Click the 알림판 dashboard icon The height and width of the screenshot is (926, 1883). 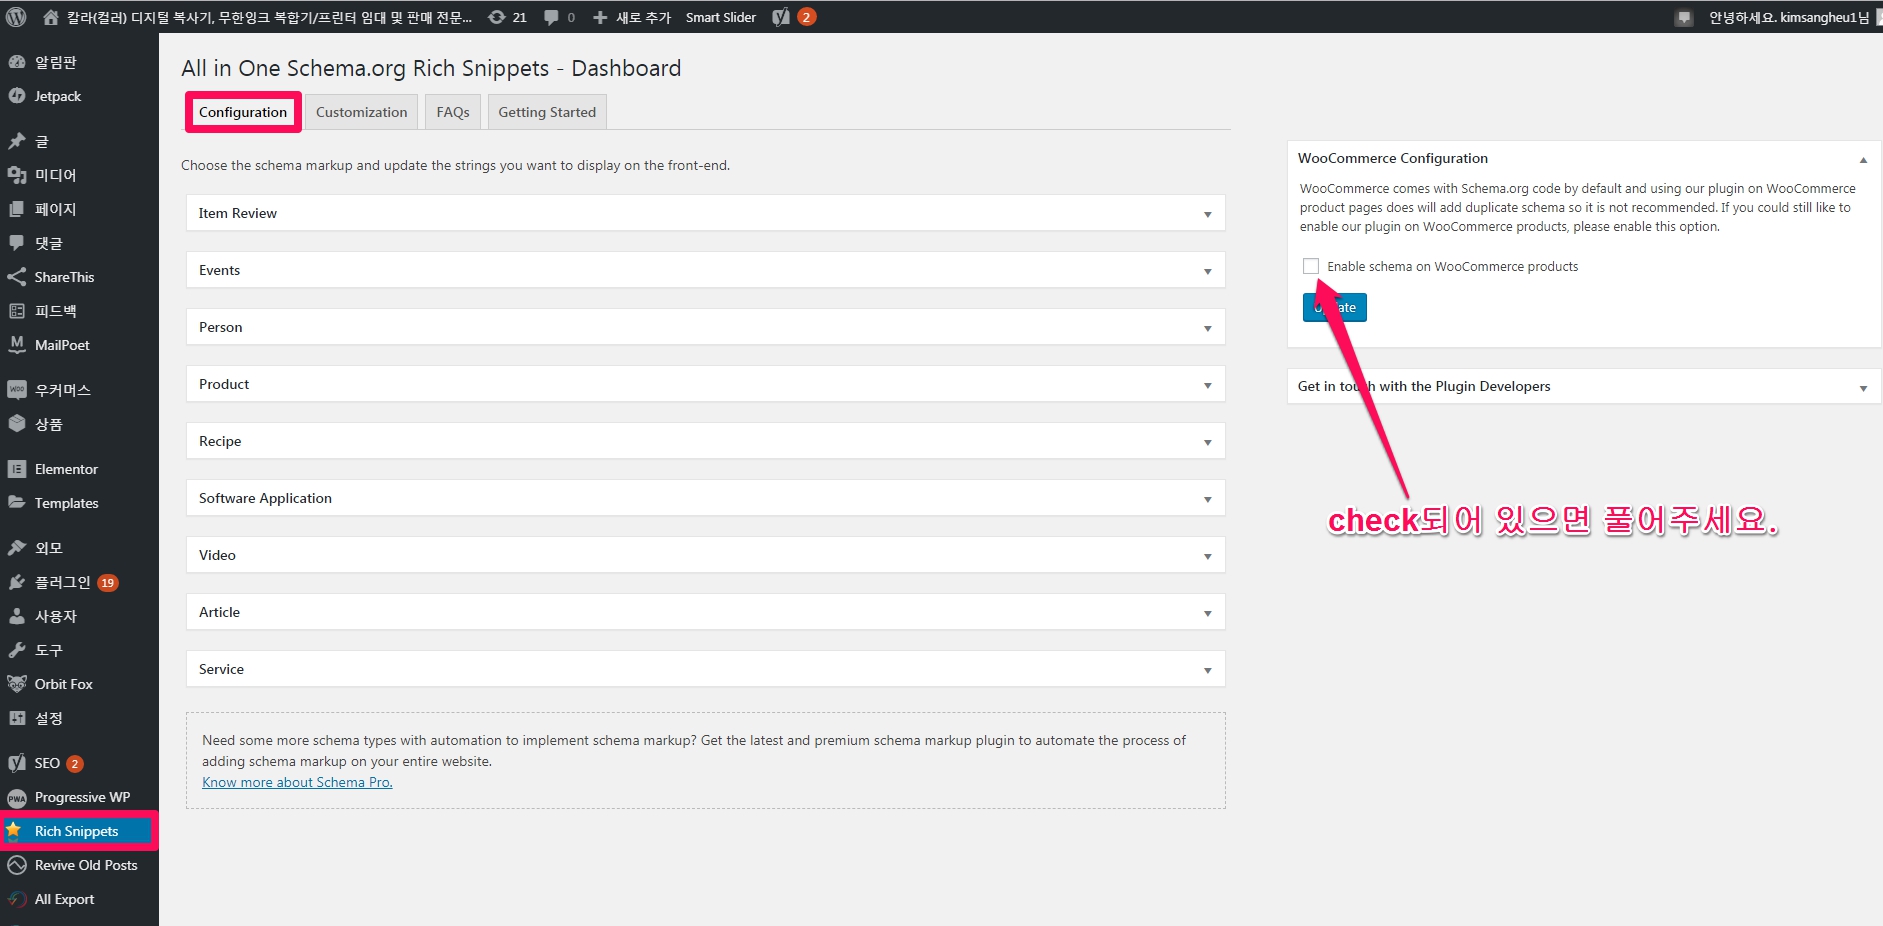(17, 62)
